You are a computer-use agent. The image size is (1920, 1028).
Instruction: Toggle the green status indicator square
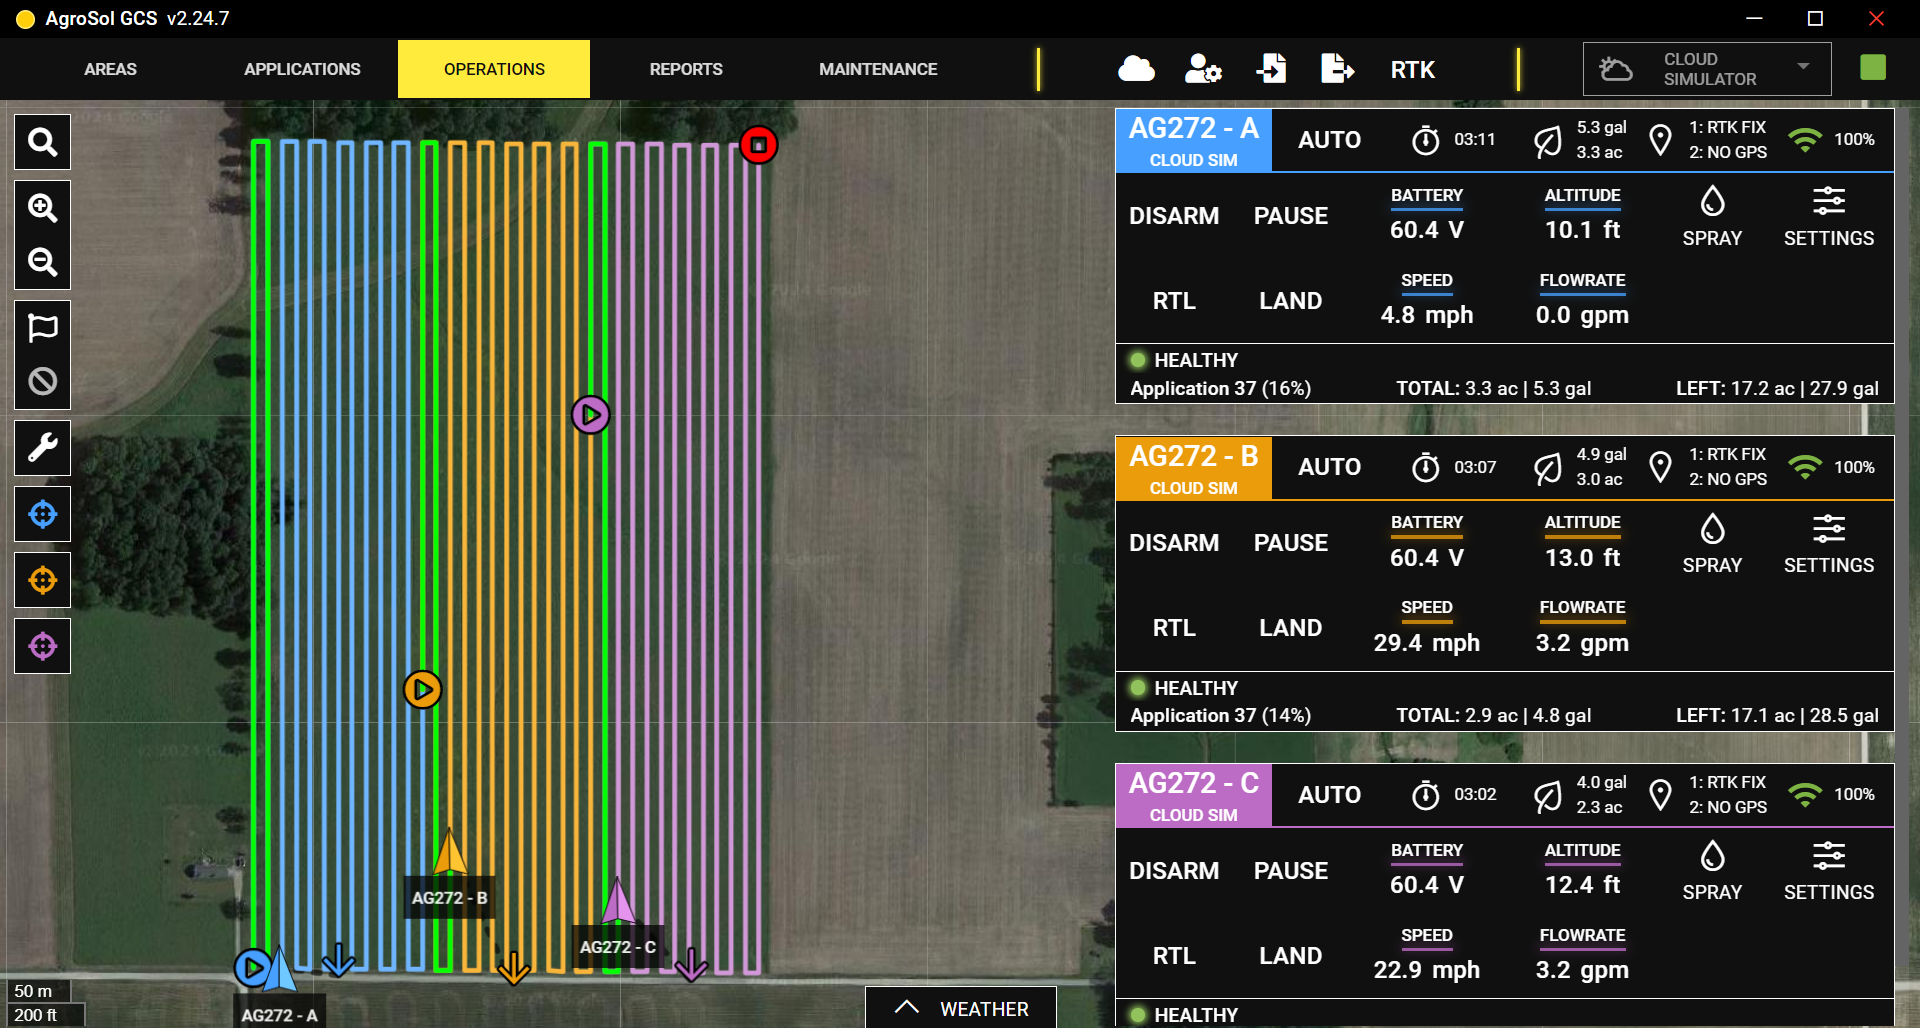click(x=1872, y=68)
